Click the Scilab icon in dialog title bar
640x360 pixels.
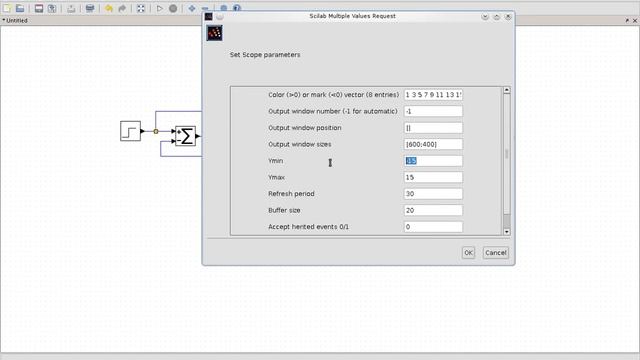[209, 16]
